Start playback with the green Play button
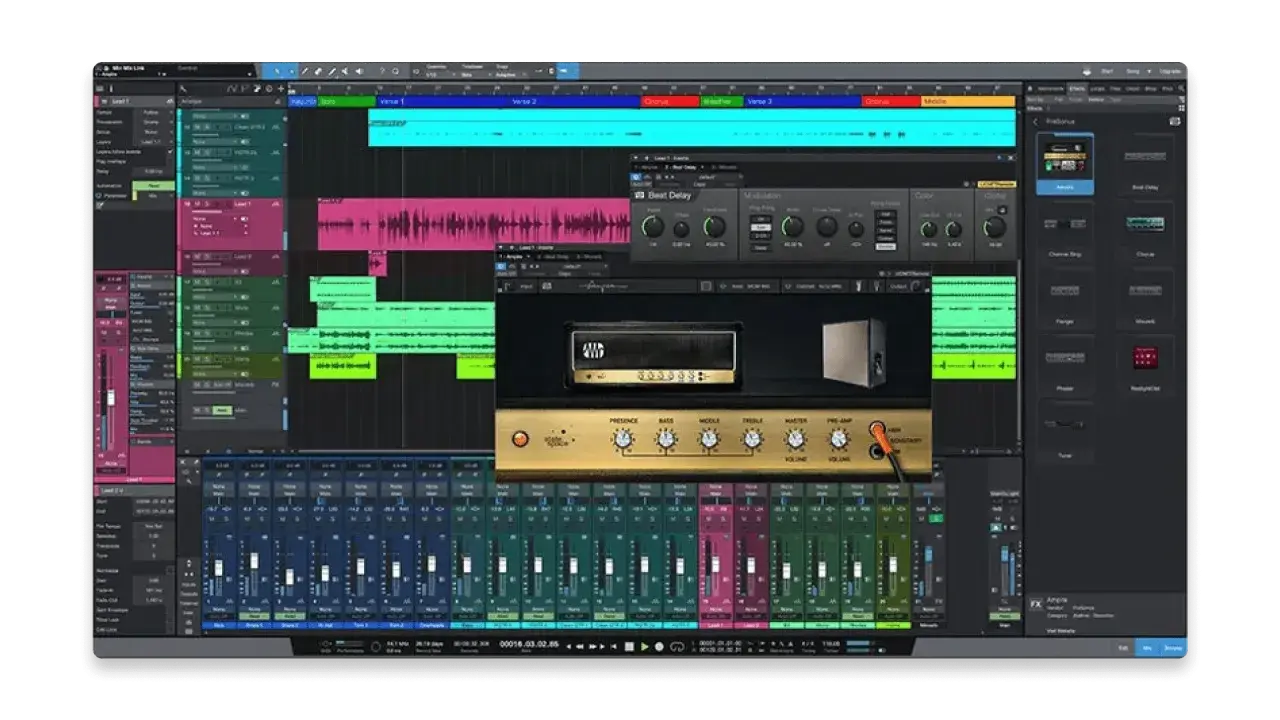 644,647
